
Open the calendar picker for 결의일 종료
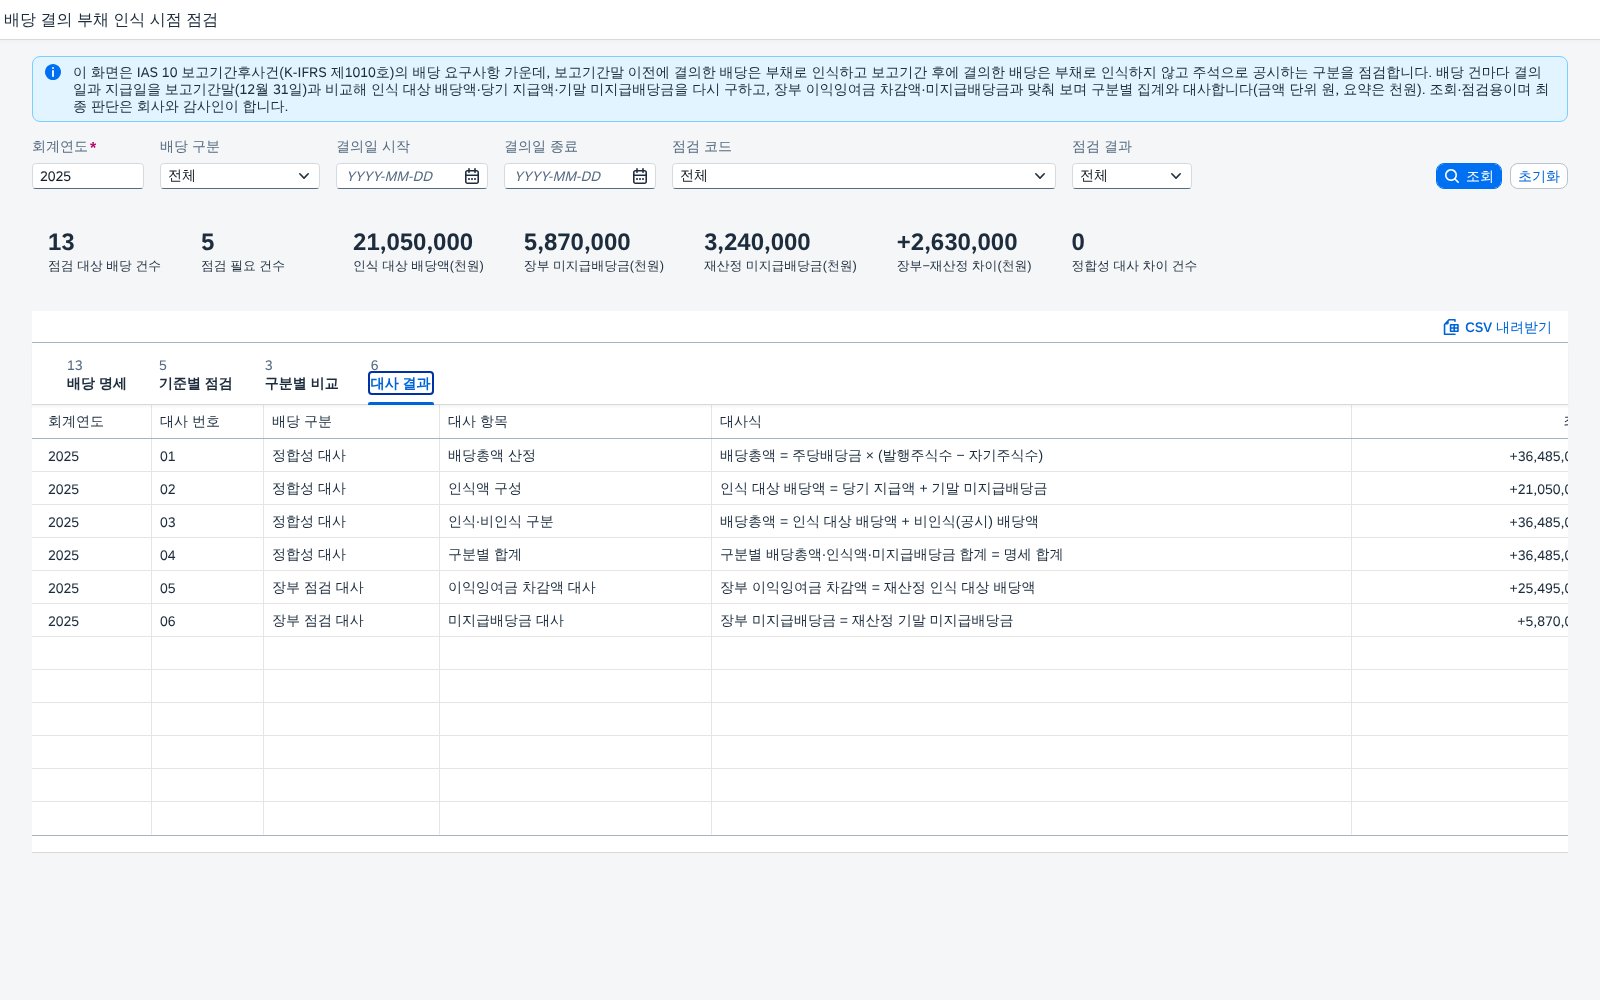tap(640, 176)
